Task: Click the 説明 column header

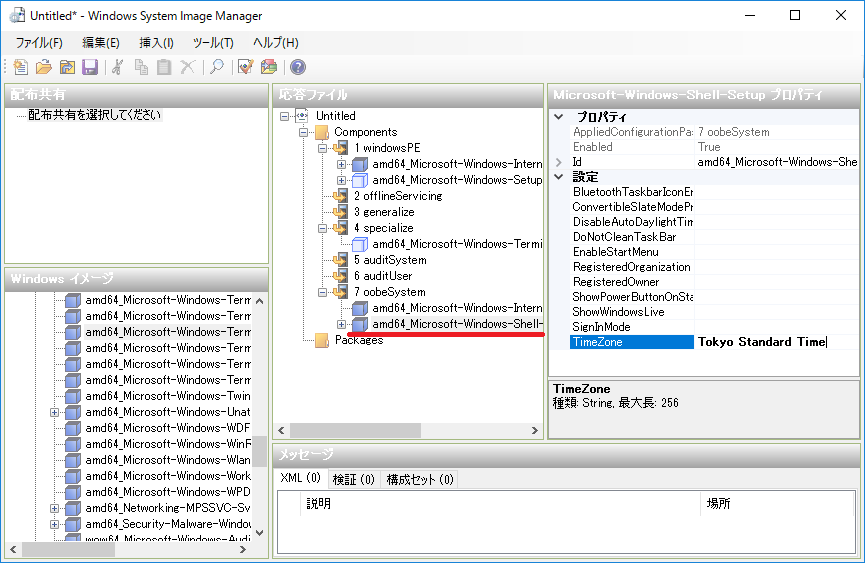Action: (x=500, y=503)
